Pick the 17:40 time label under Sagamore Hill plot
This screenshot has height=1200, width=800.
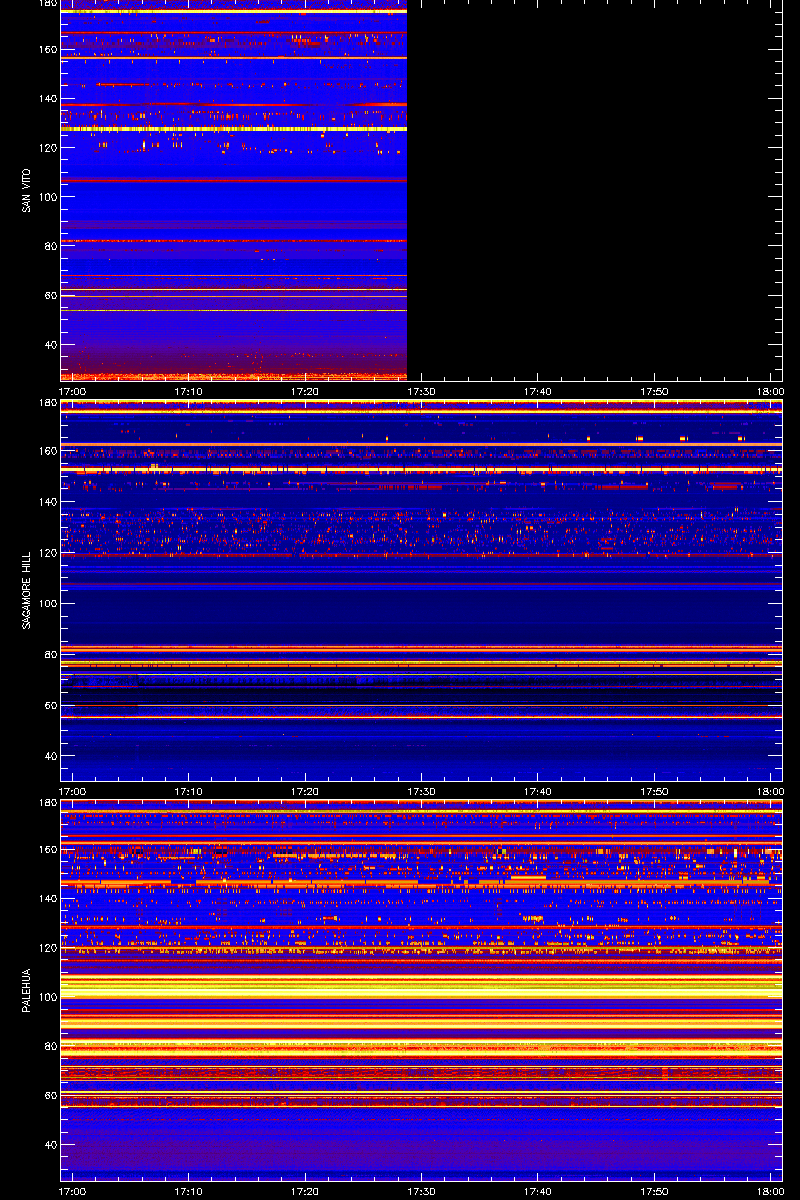pyautogui.click(x=538, y=791)
